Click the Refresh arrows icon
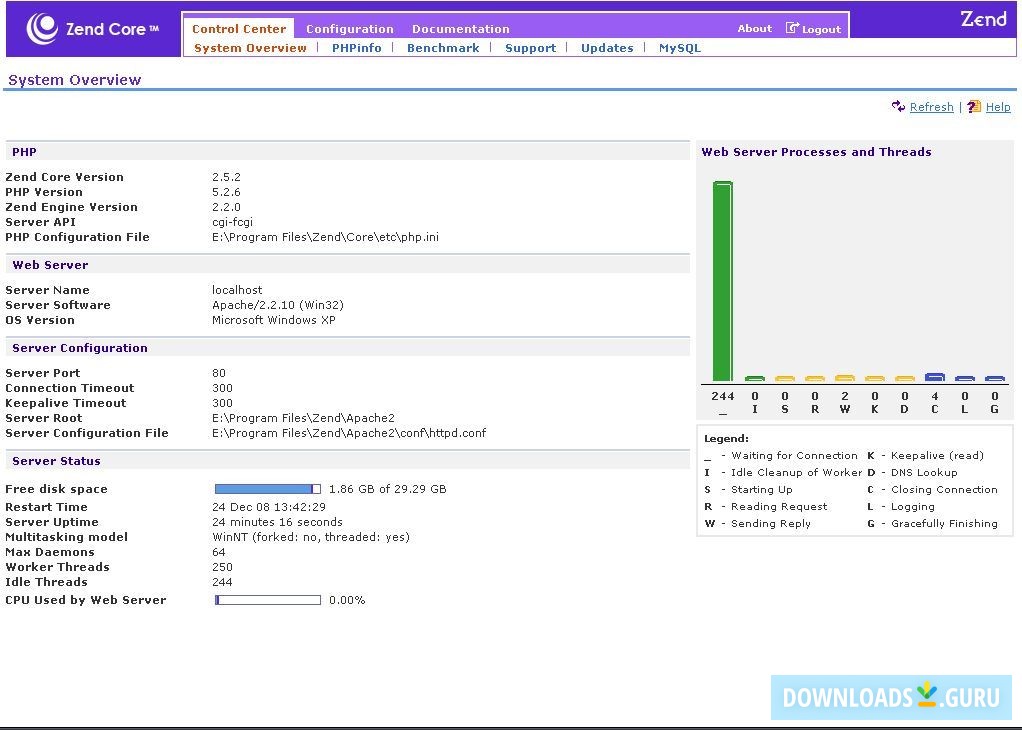Screen dimensions: 1022x730 coord(898,106)
